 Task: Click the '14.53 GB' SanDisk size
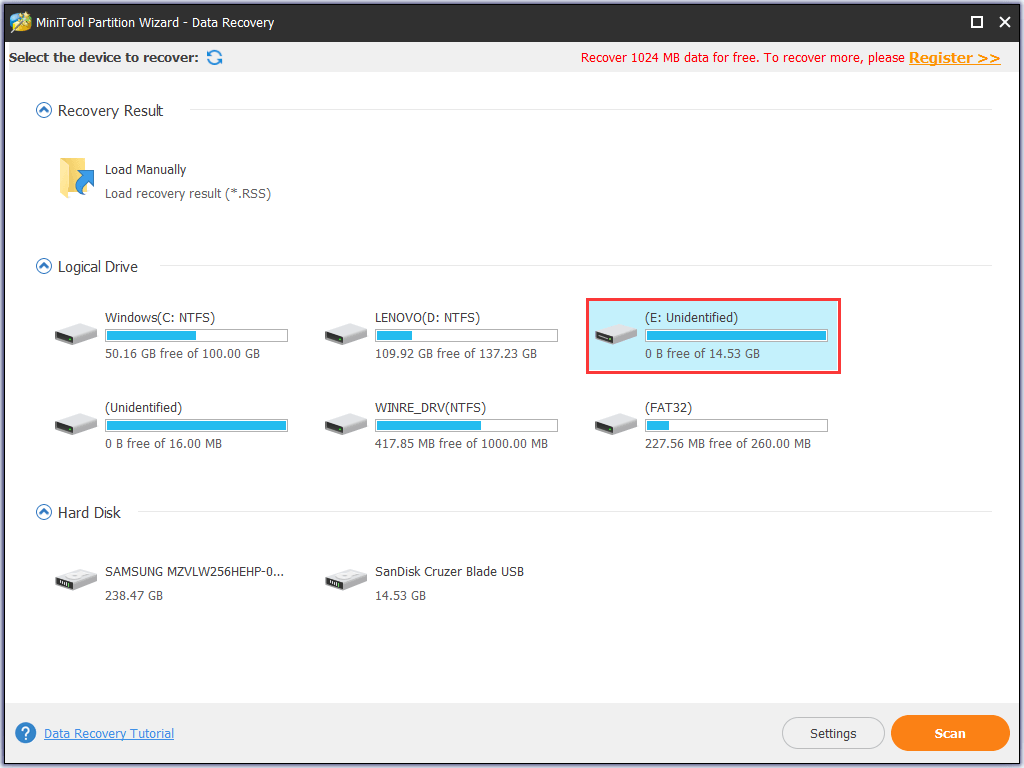click(x=400, y=596)
